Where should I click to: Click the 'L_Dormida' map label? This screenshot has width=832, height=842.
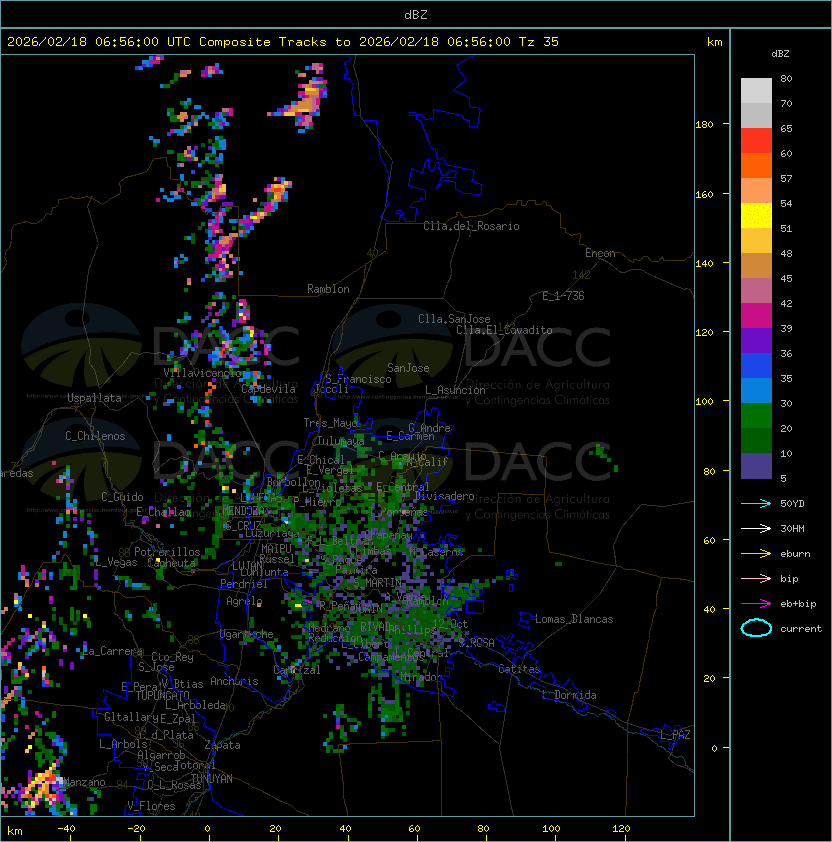point(569,695)
